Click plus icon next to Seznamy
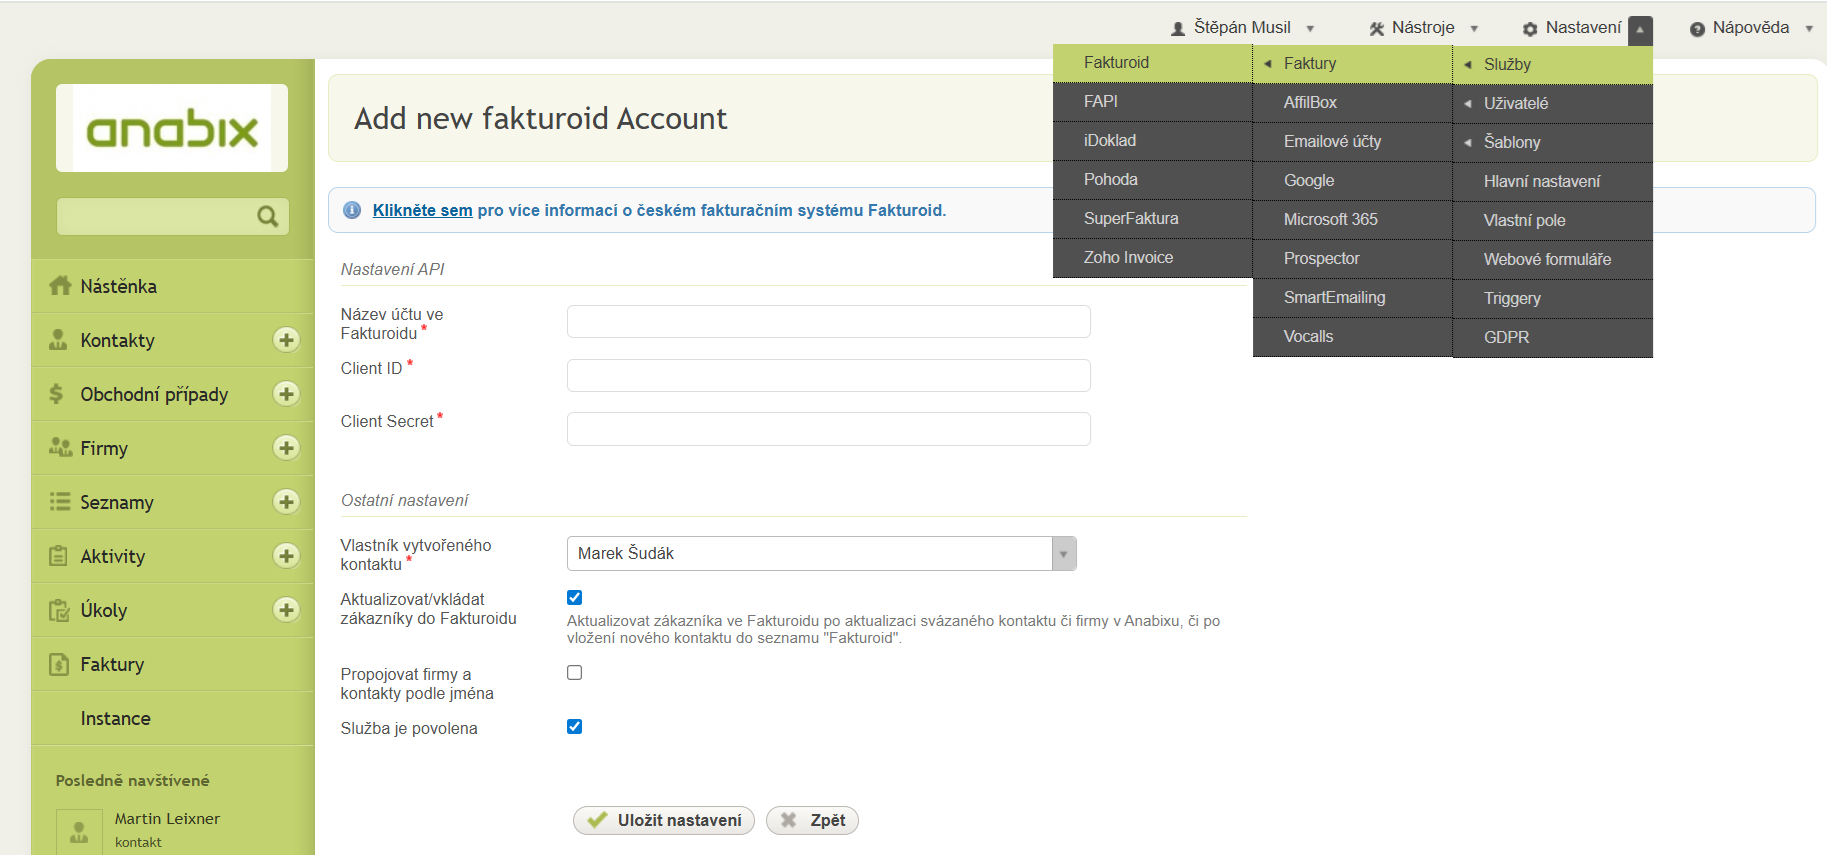The height and width of the screenshot is (855, 1827). point(286,502)
